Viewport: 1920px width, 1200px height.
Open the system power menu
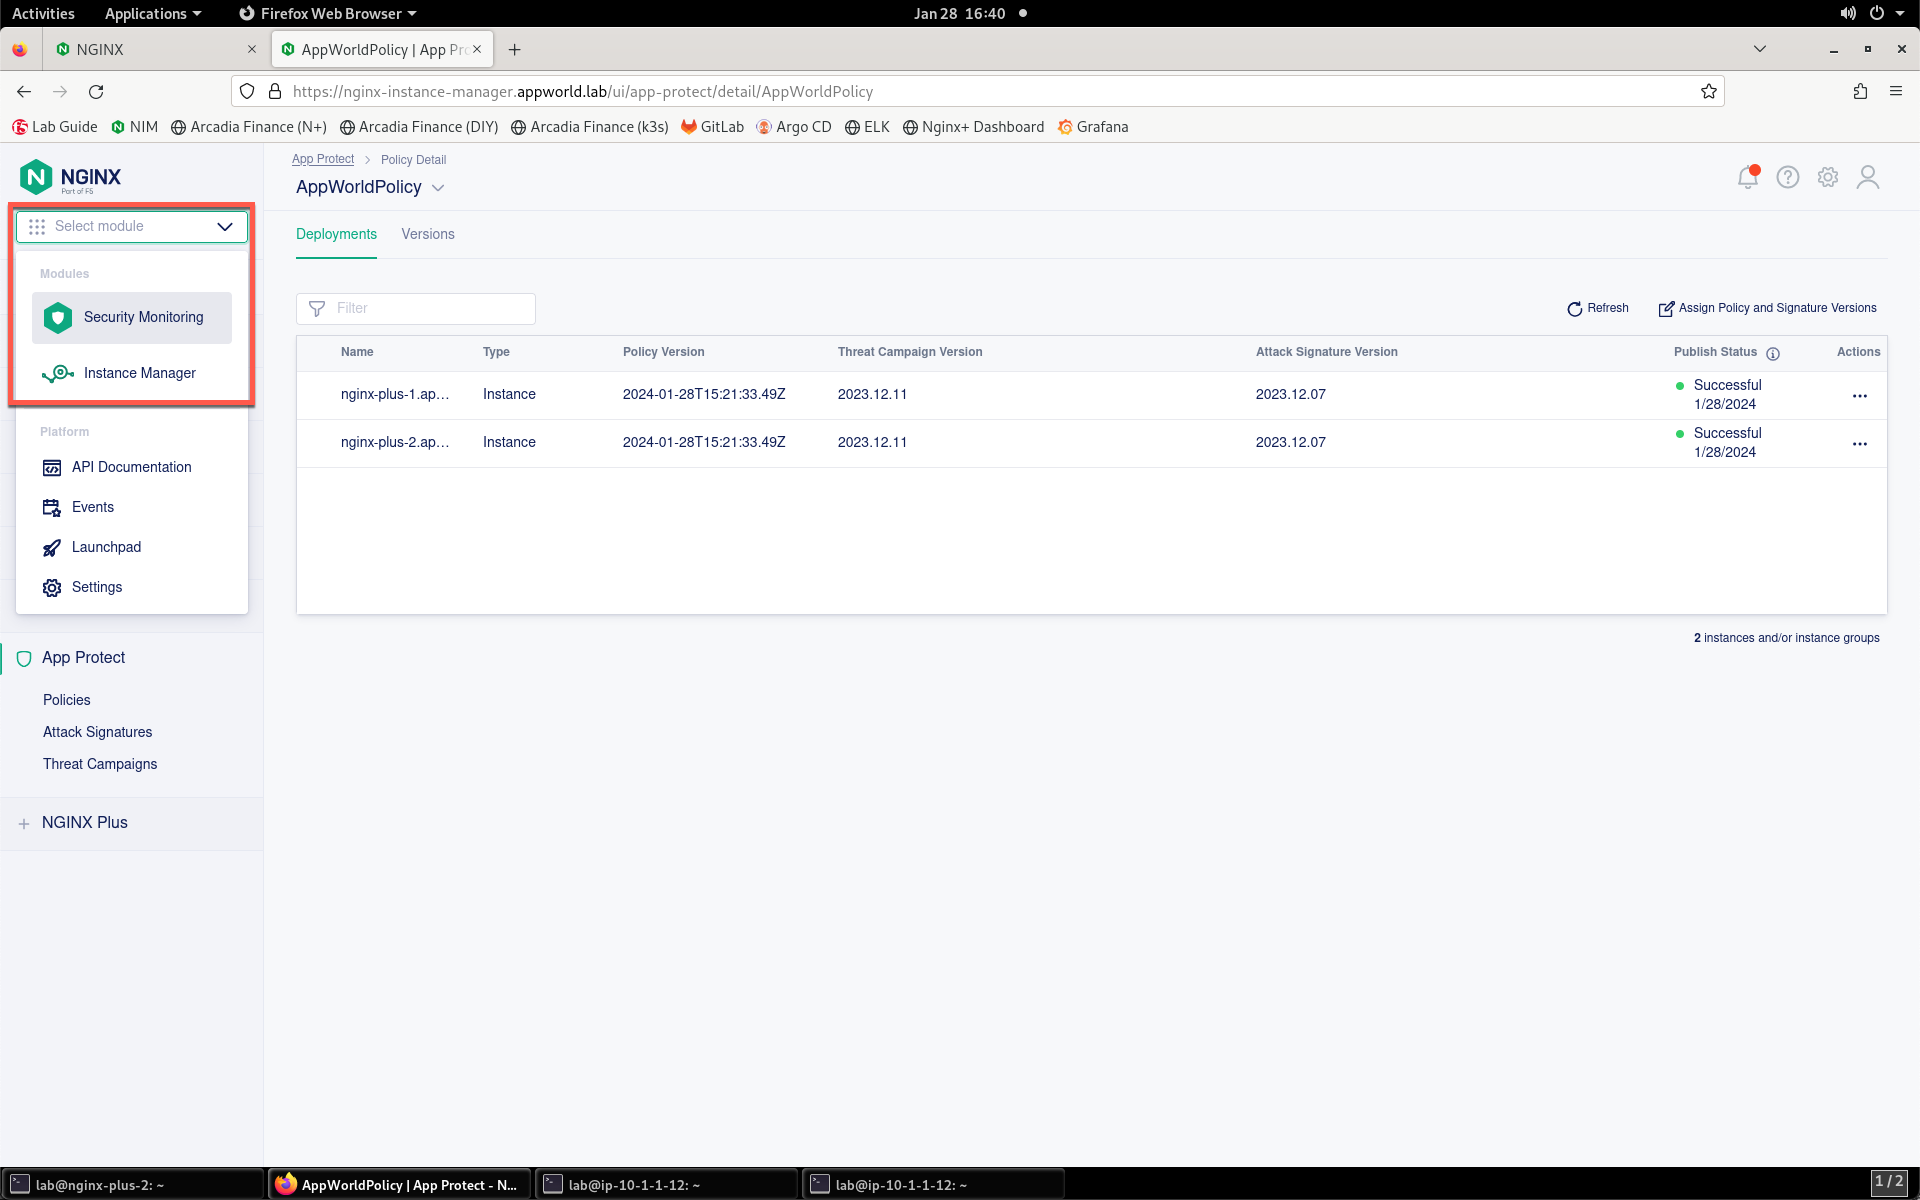pos(1886,13)
